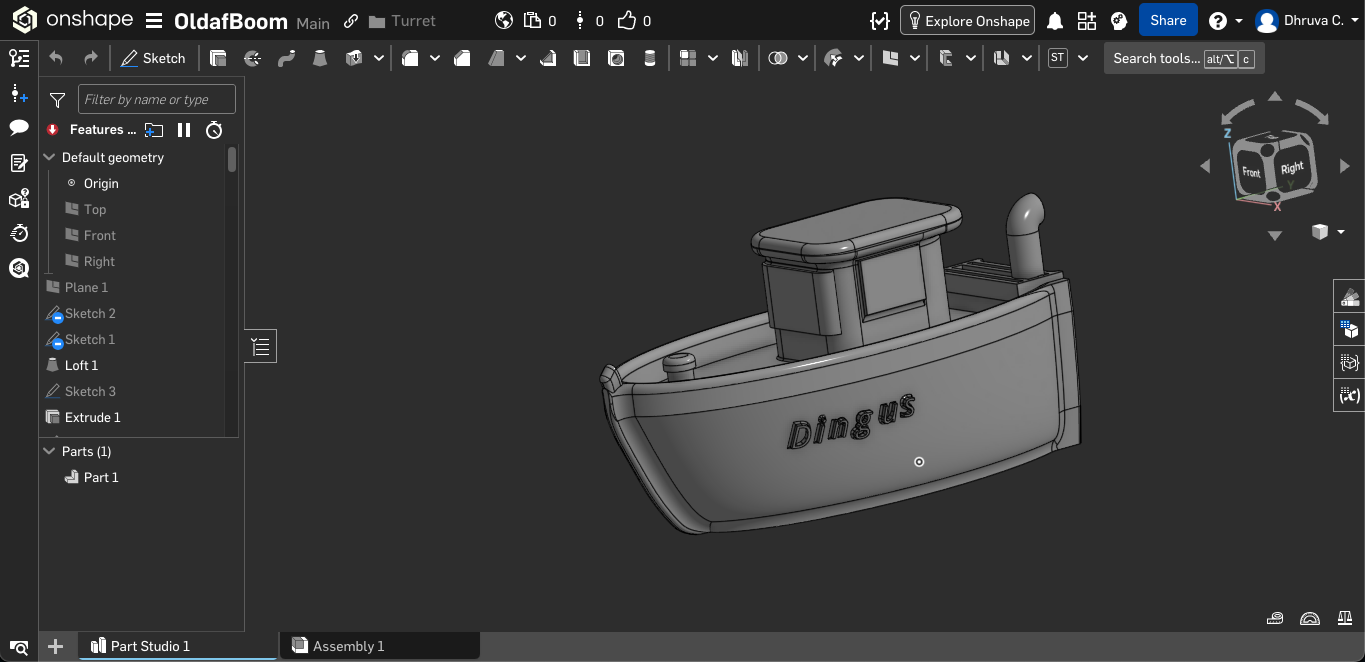
Task: Click the Onshape logo
Action: (74, 20)
